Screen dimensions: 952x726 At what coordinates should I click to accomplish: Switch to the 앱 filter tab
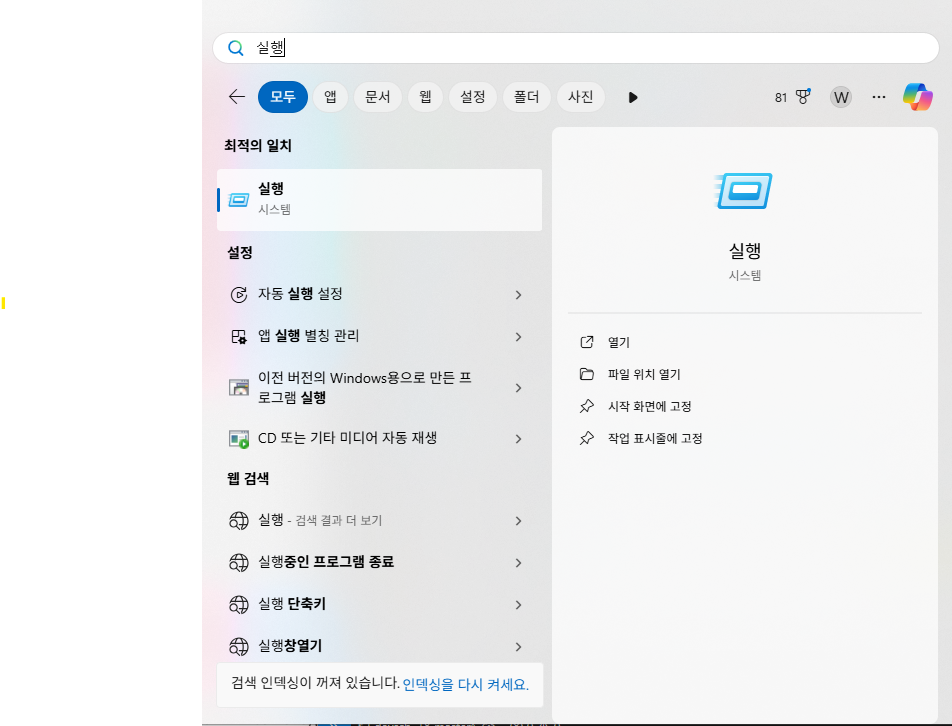click(x=330, y=96)
